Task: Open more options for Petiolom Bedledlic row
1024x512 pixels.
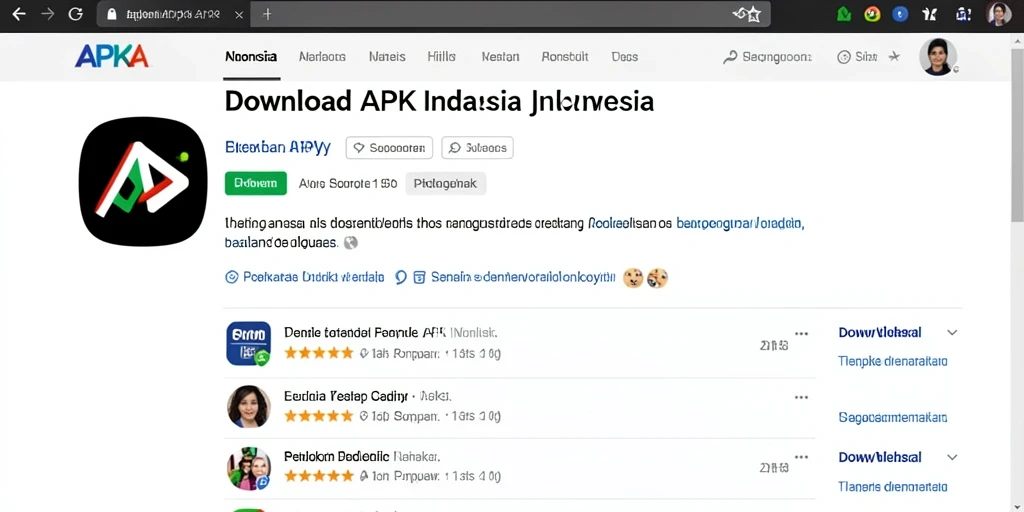Action: pyautogui.click(x=801, y=457)
